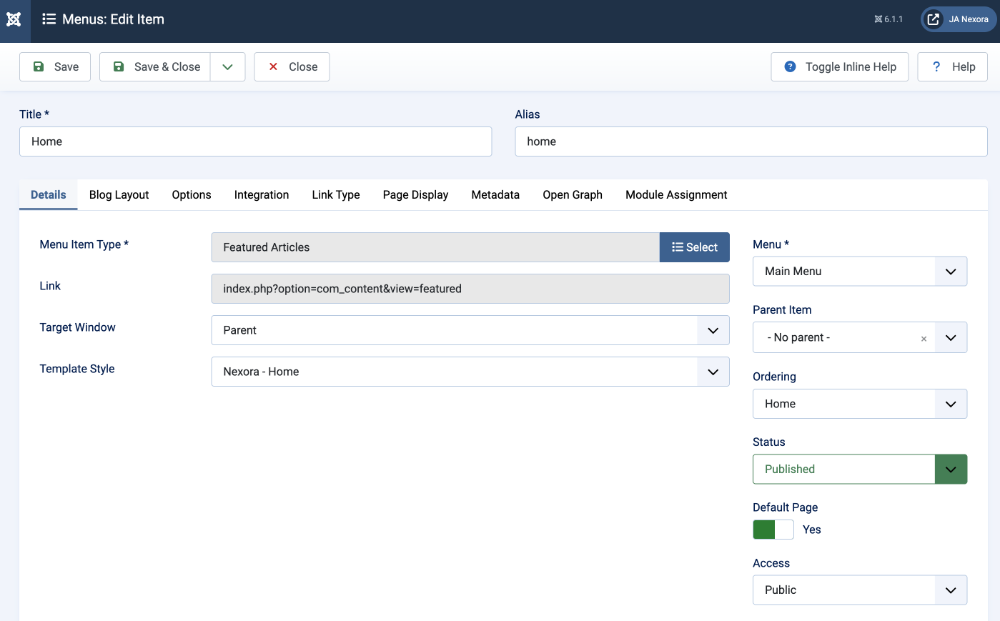Click the Featured Articles menu item type field
The image size is (1000, 621).
436,247
